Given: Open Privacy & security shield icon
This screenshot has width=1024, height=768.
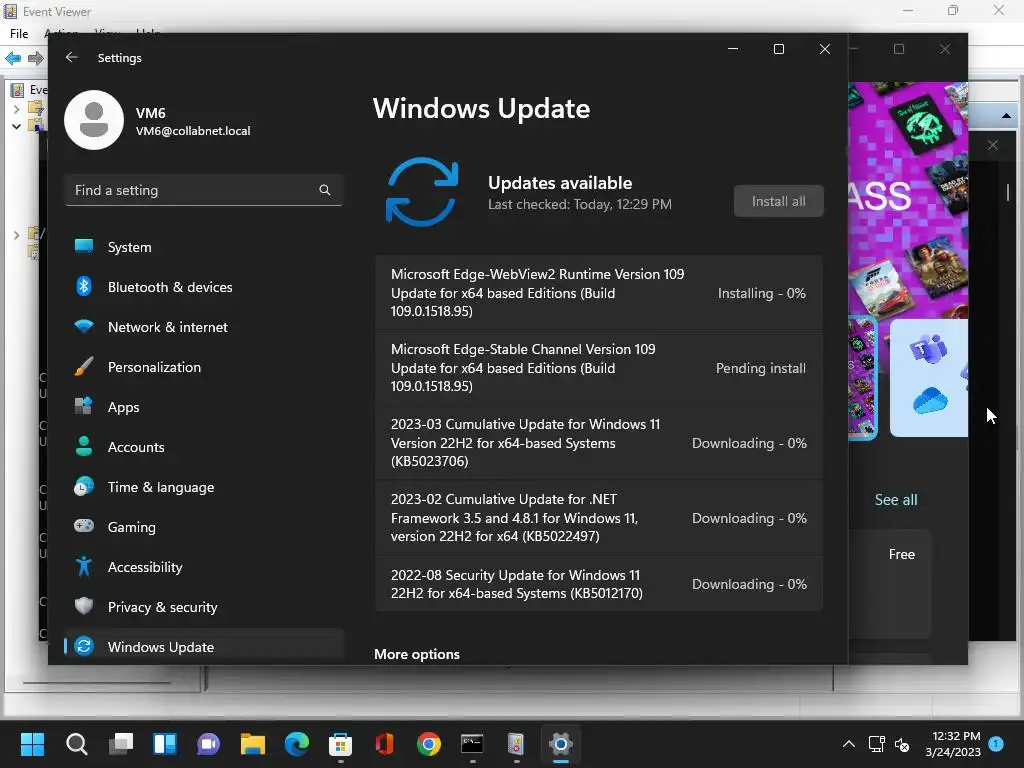Looking at the screenshot, I should coord(84,606).
